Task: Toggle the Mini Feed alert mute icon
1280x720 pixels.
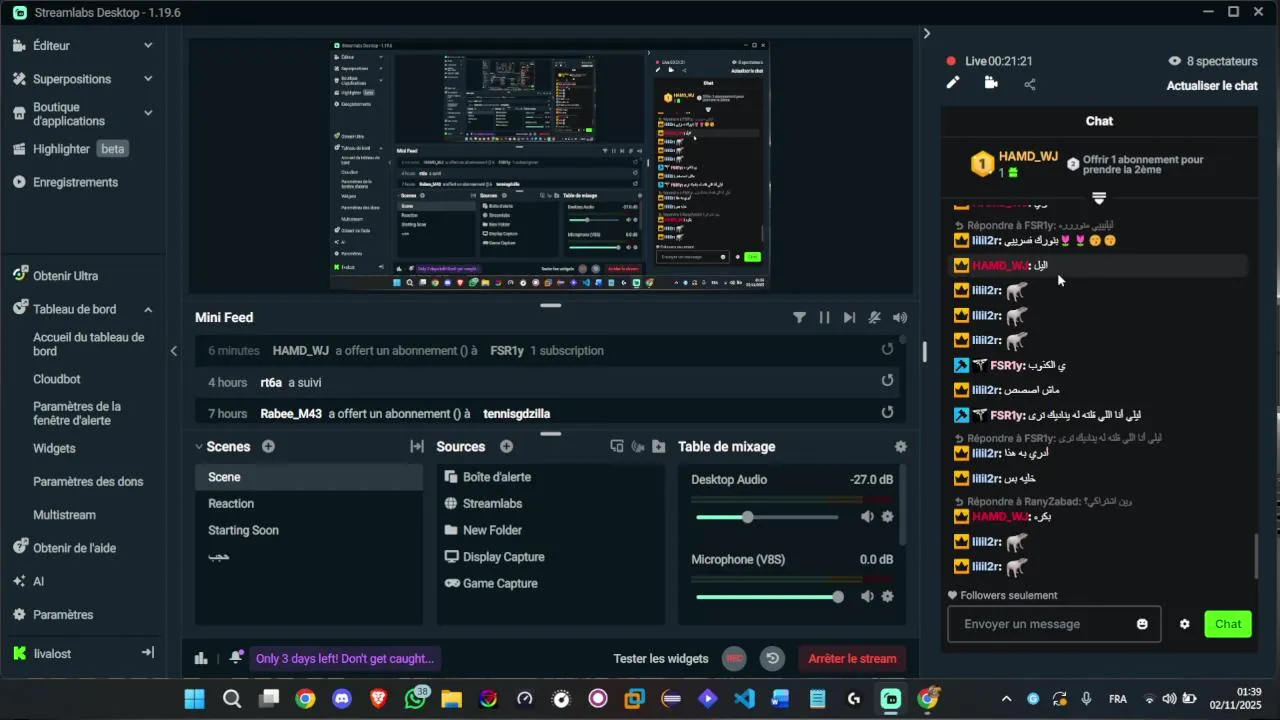Action: [x=875, y=318]
